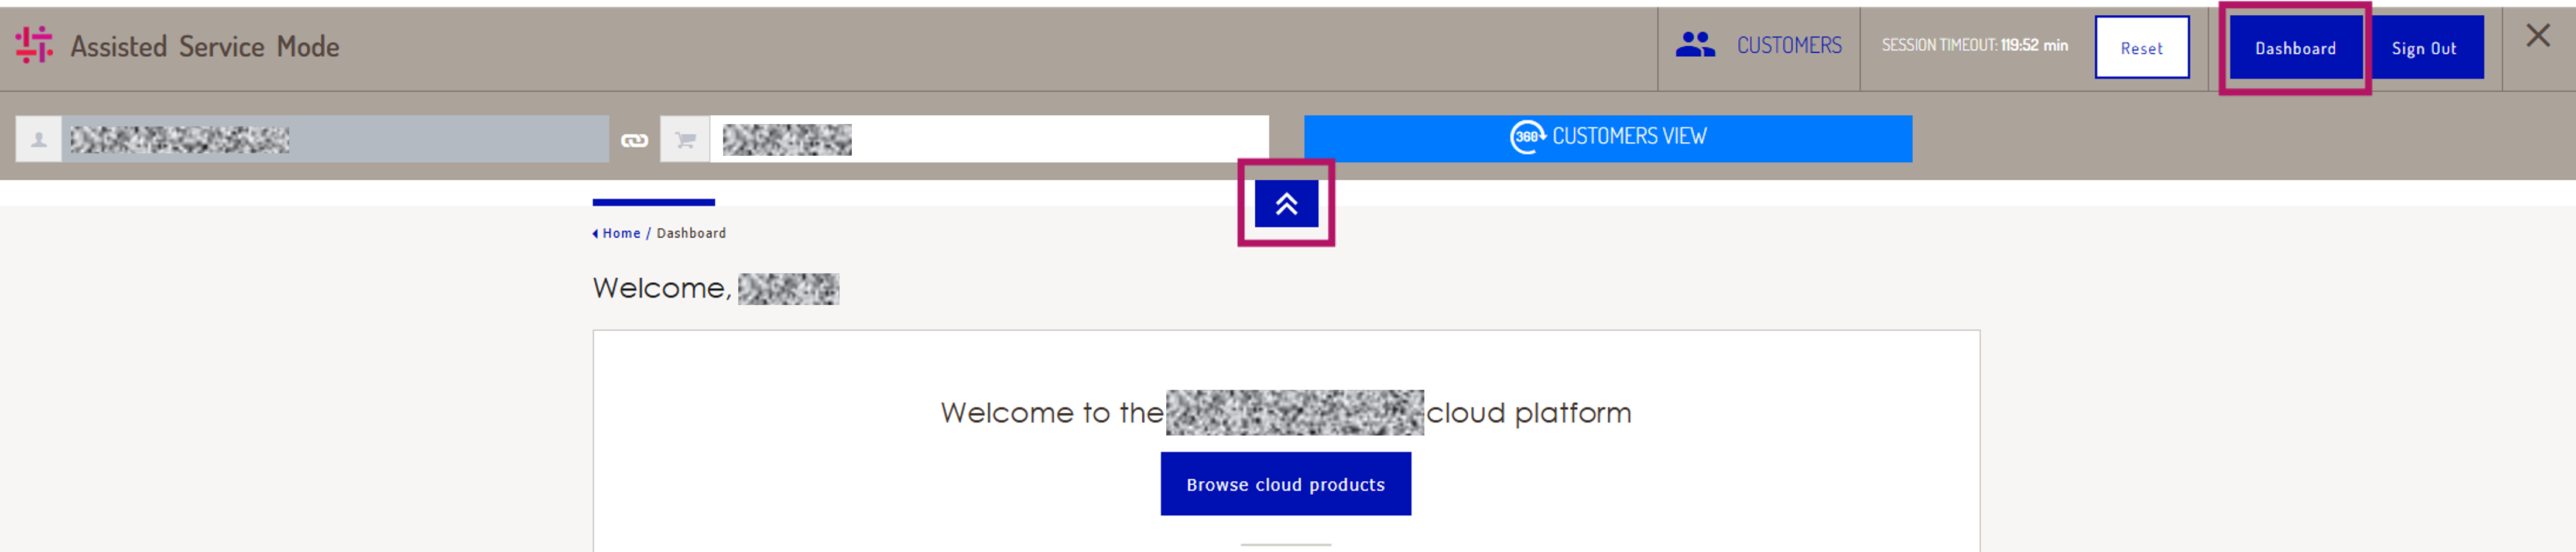Open the CUSTOMERS link in header
The width and height of the screenshot is (2576, 552).
pyautogui.click(x=1788, y=46)
